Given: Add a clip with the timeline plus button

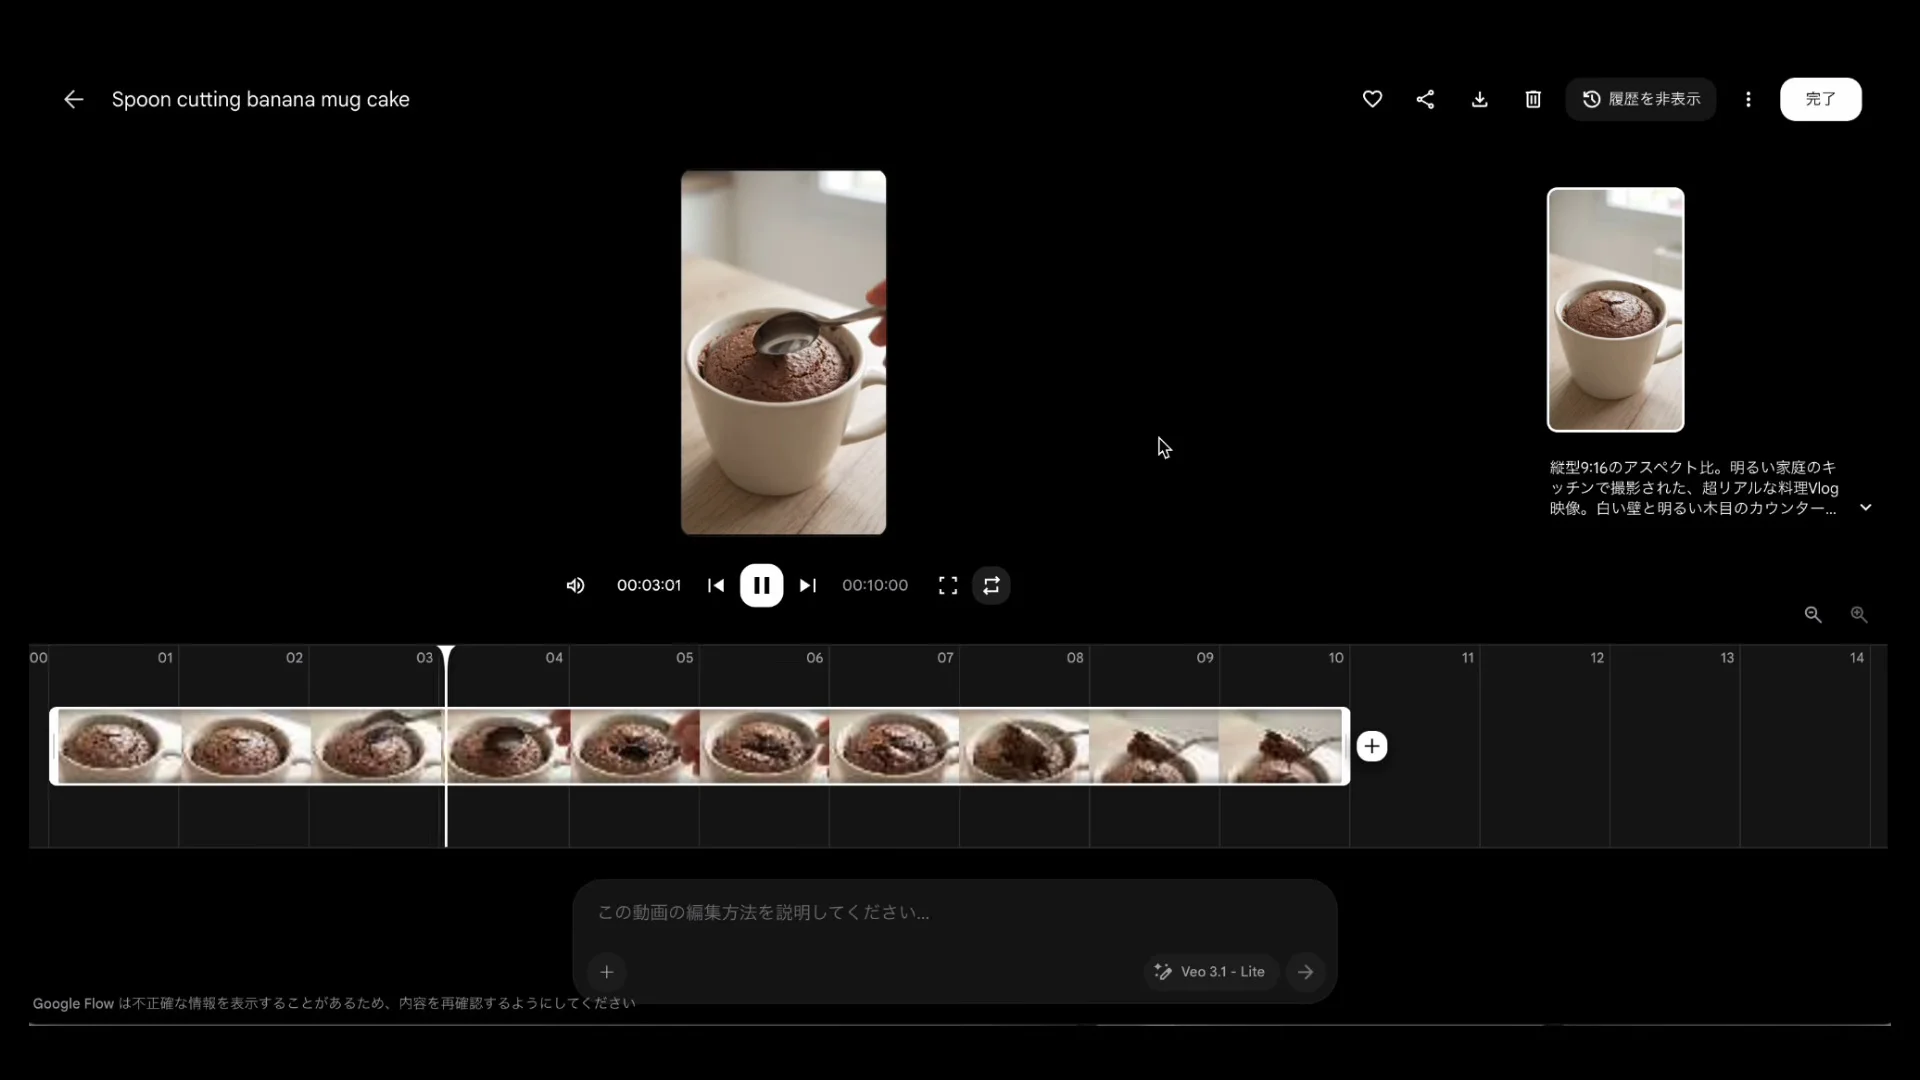Looking at the screenshot, I should pyautogui.click(x=1372, y=746).
